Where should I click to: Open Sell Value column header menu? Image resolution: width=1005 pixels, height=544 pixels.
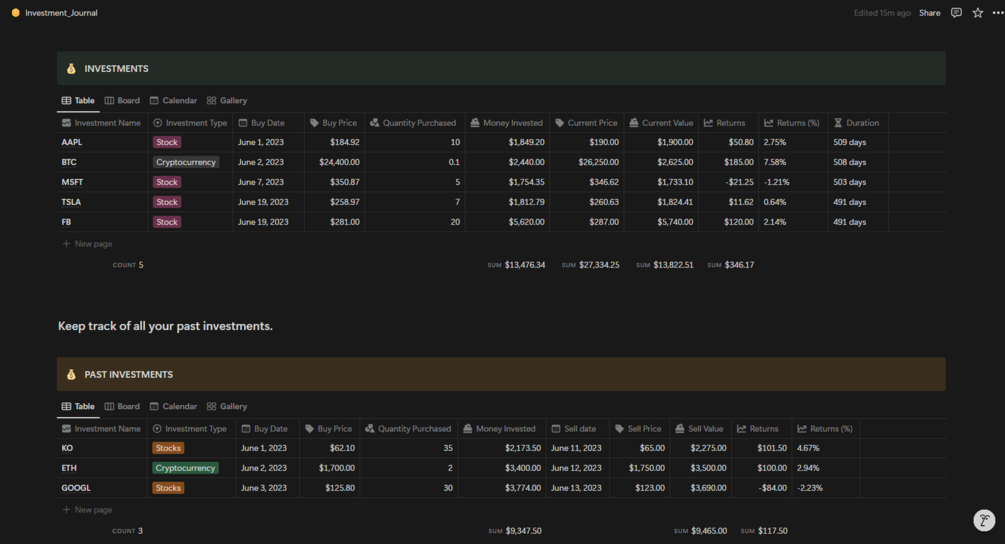point(701,429)
